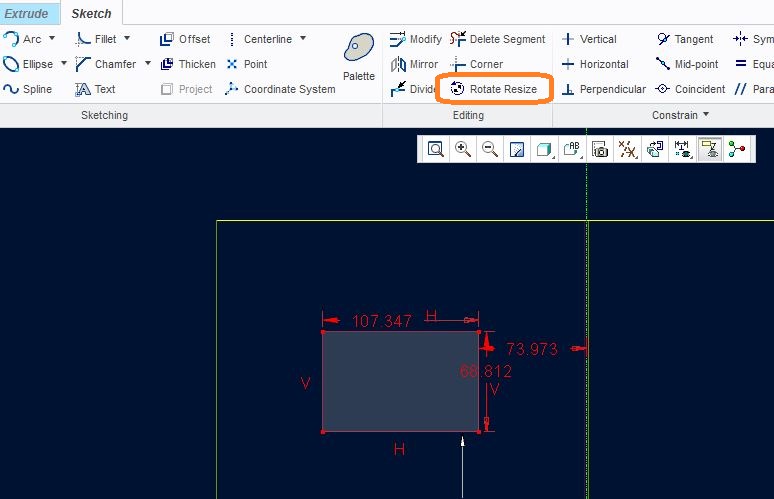
Task: Expand the Centerline dropdown arrow
Action: pyautogui.click(x=303, y=38)
